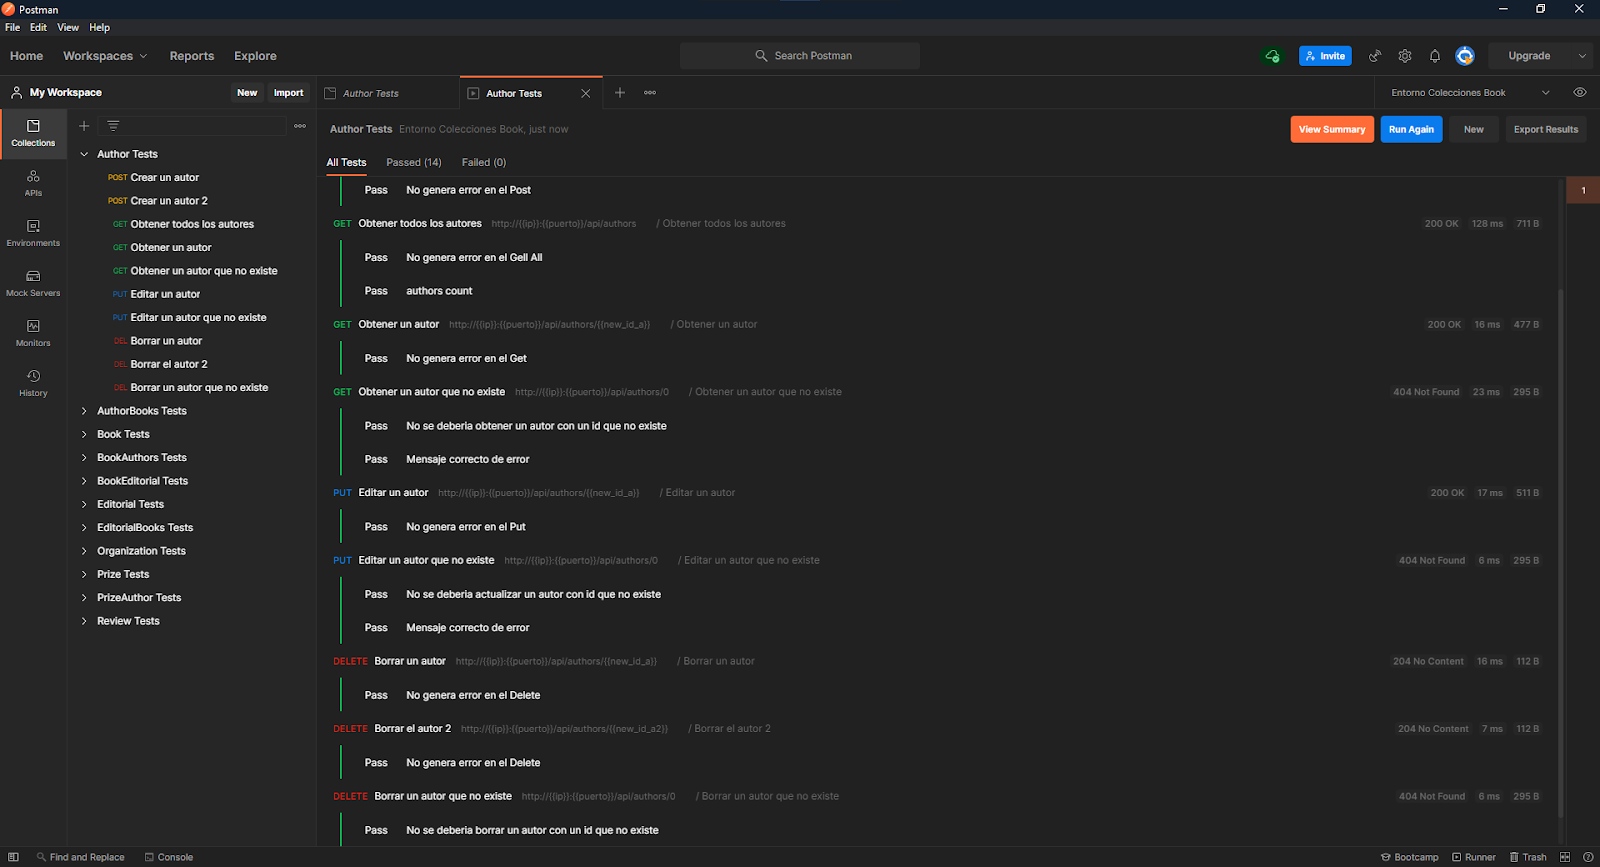
Task: Click the New run button
Action: [x=1474, y=129]
